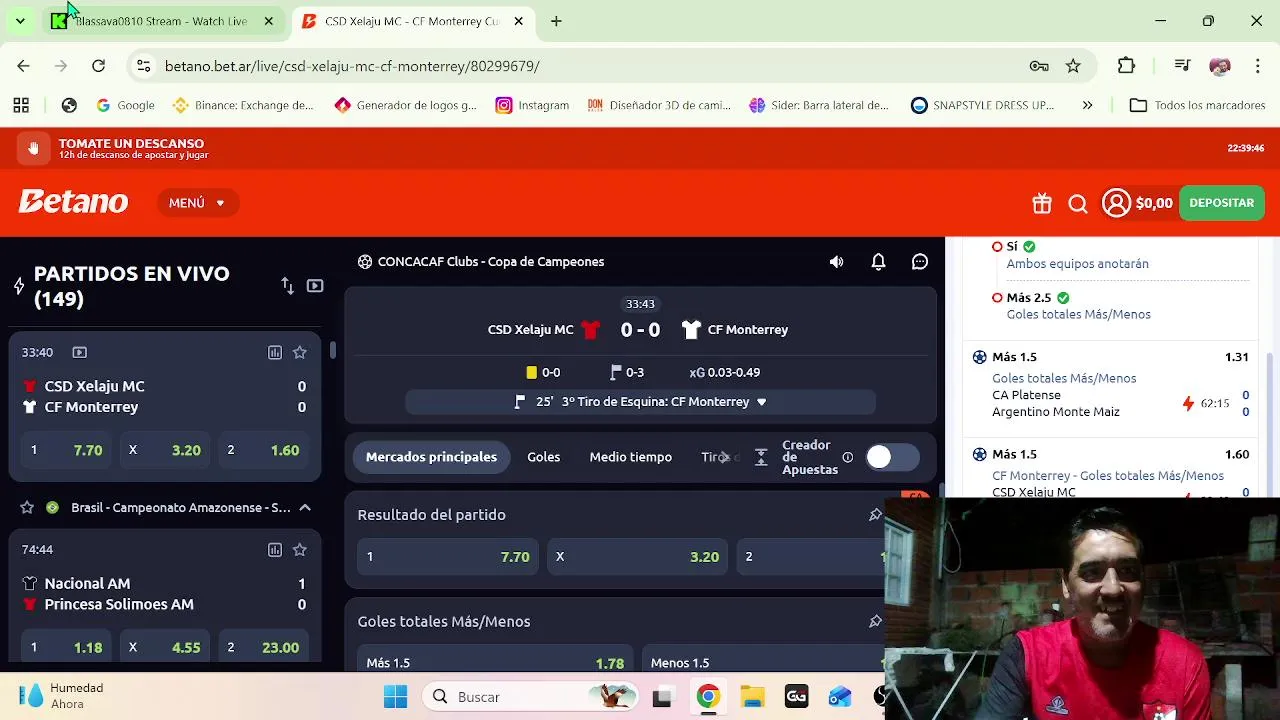
Task: Click the CONCACAF Clubs - Copa de Campeones title
Action: point(491,262)
